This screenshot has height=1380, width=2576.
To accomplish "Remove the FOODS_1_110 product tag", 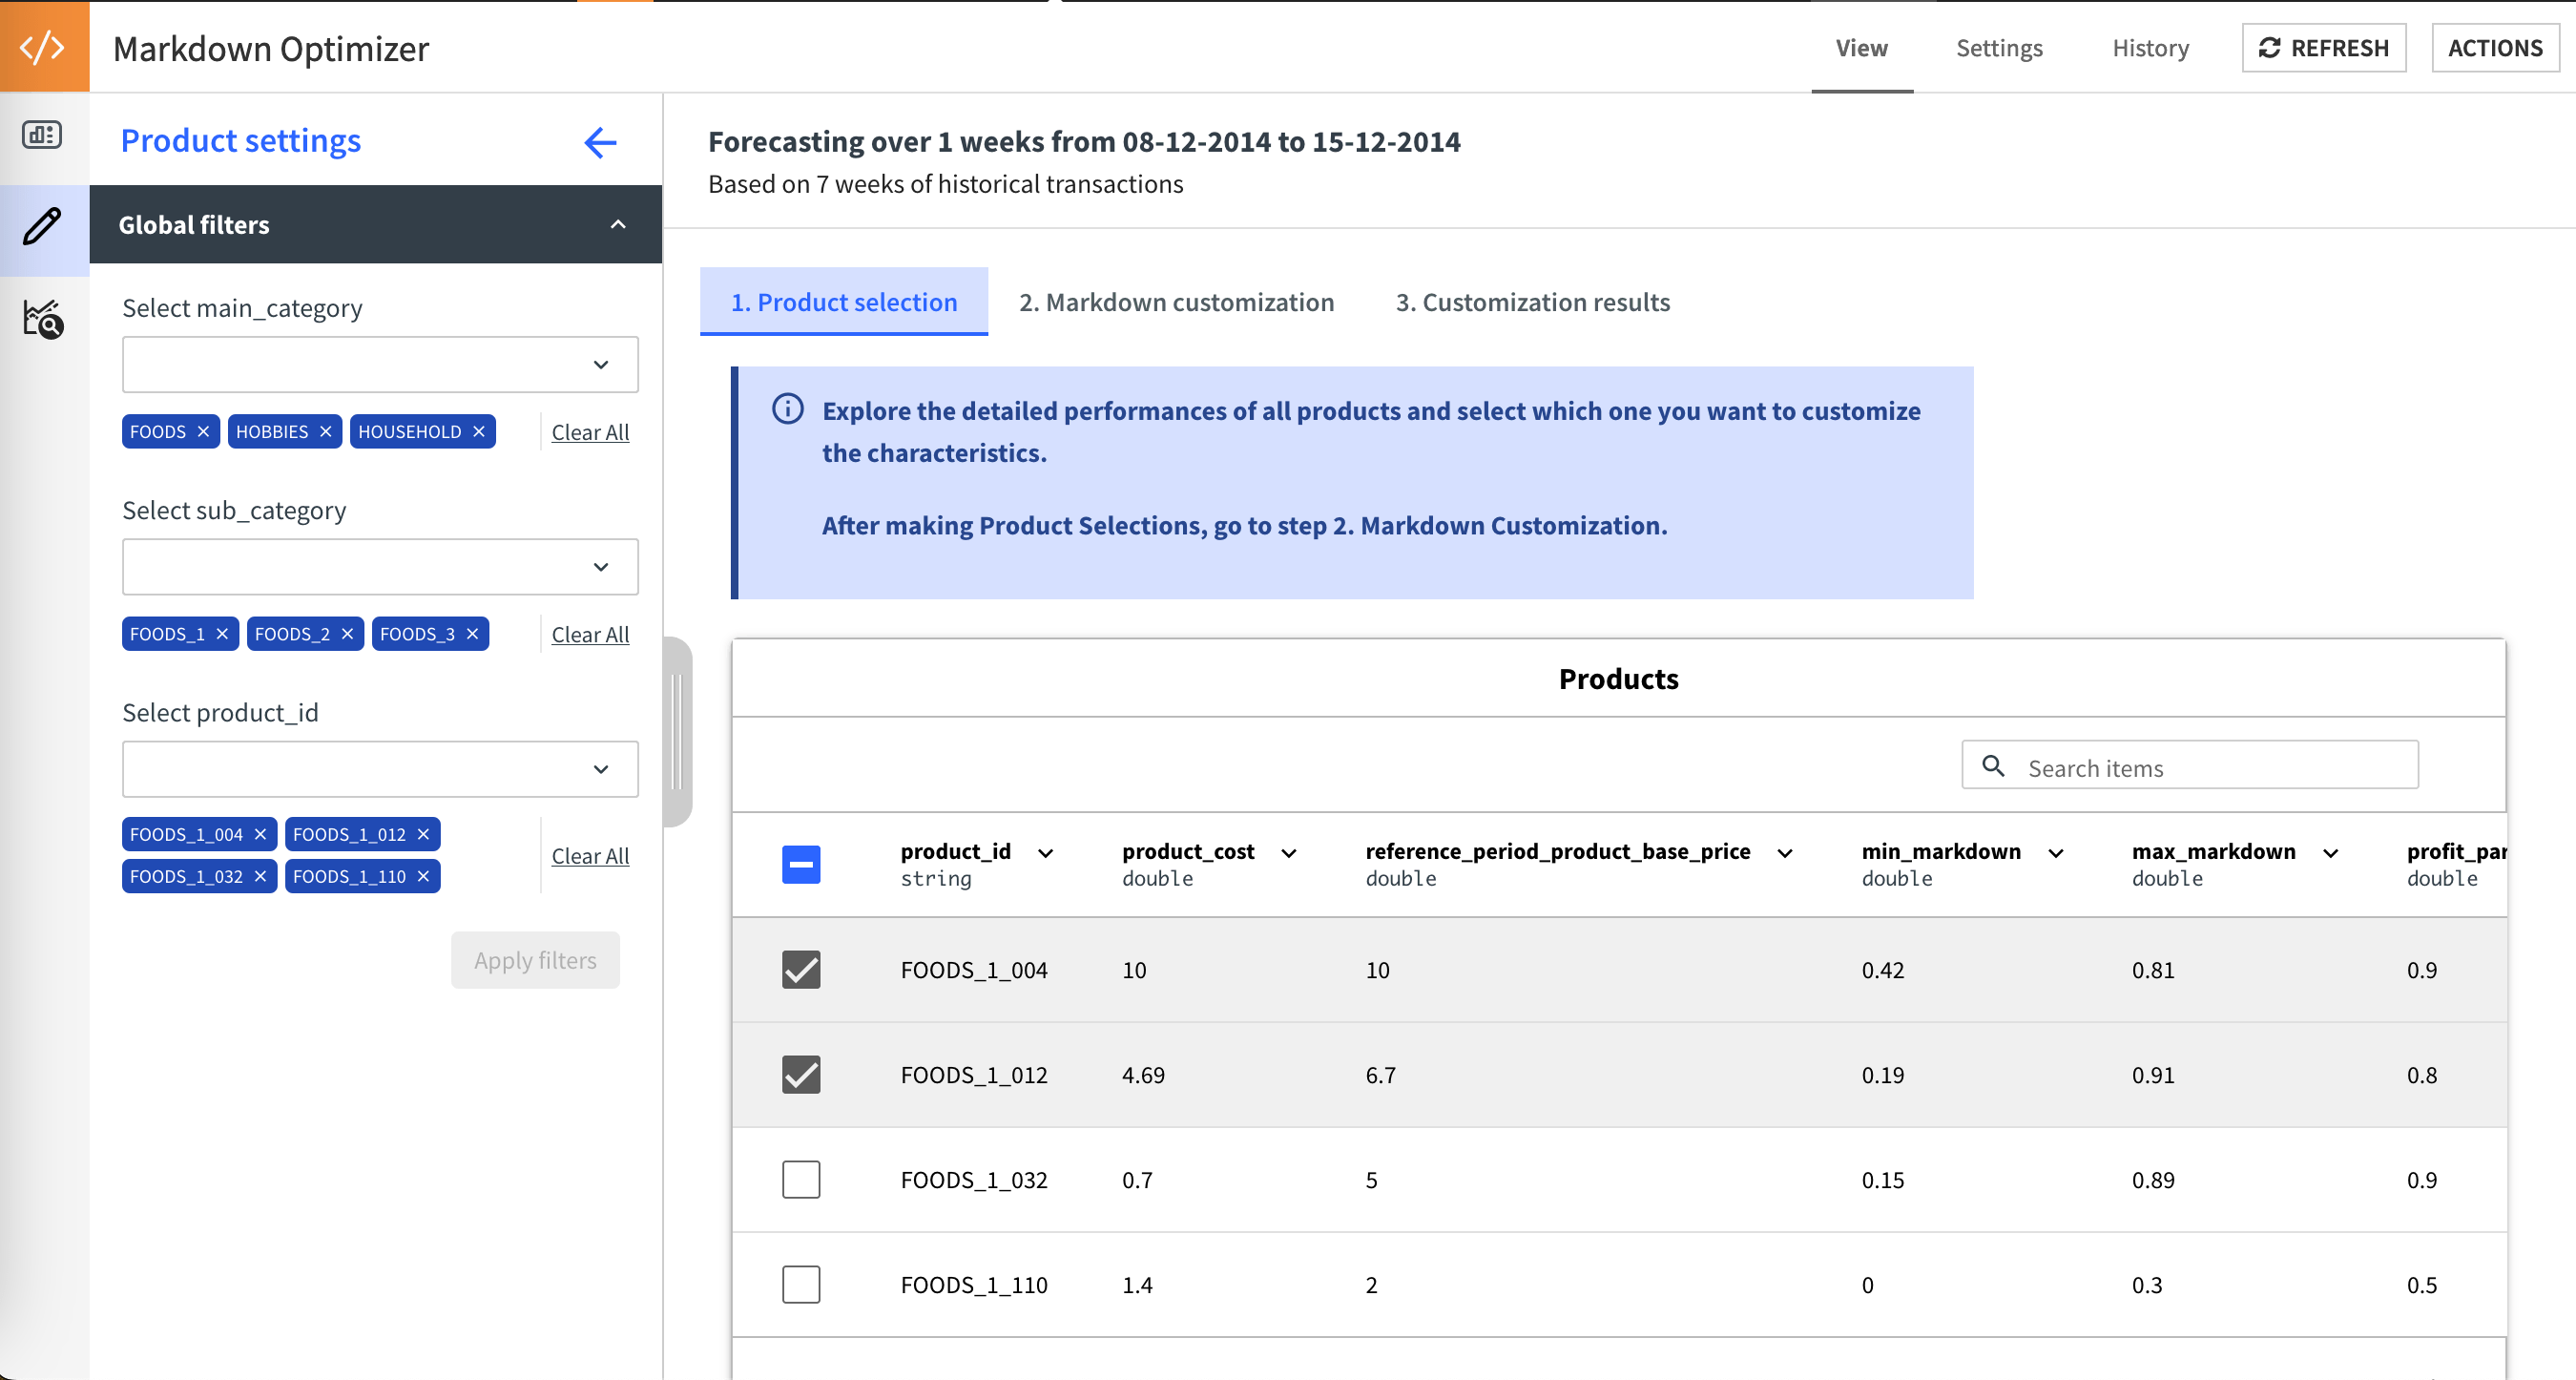I will point(423,876).
